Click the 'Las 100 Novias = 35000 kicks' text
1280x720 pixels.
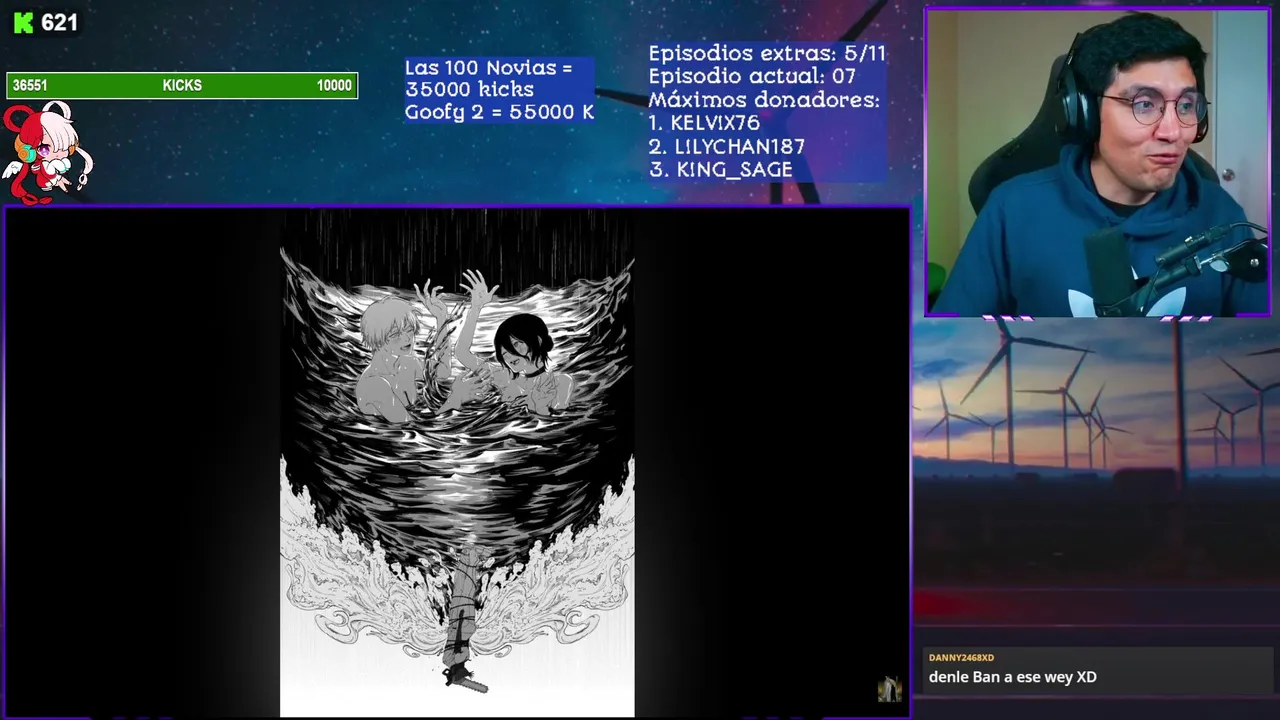tap(489, 78)
